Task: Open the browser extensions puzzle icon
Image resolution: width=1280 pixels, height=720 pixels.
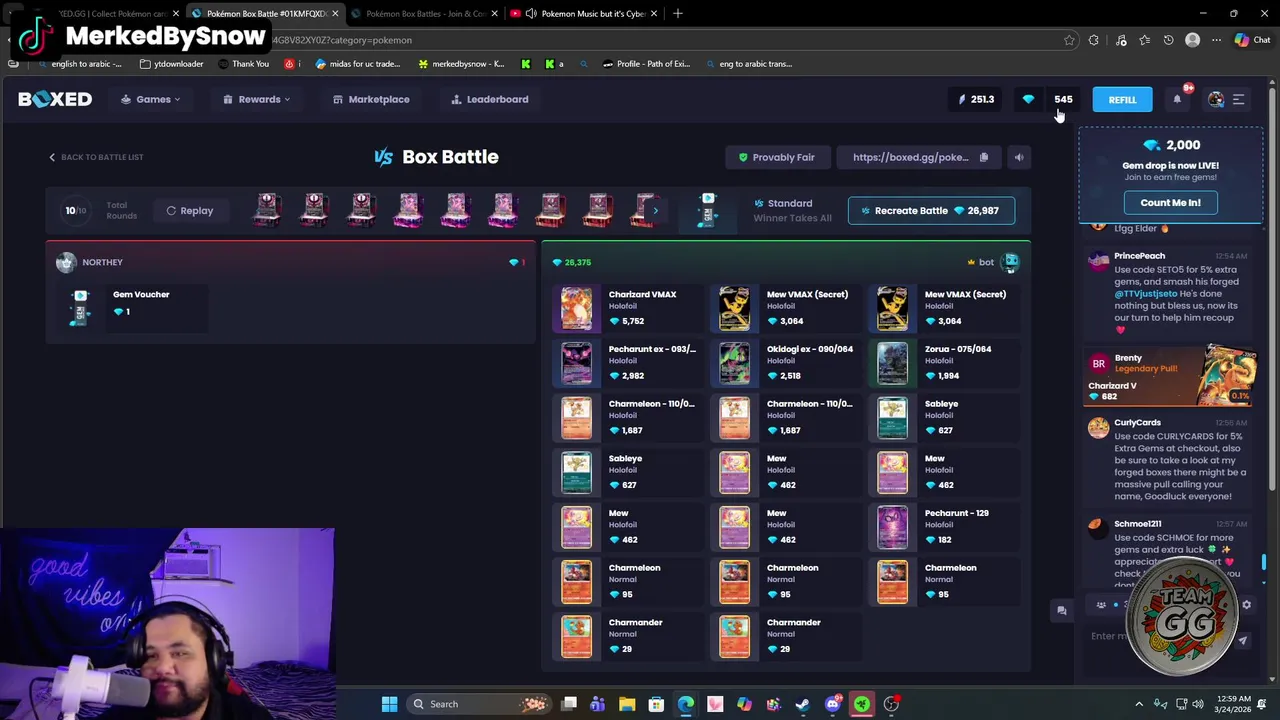Action: [x=1094, y=40]
